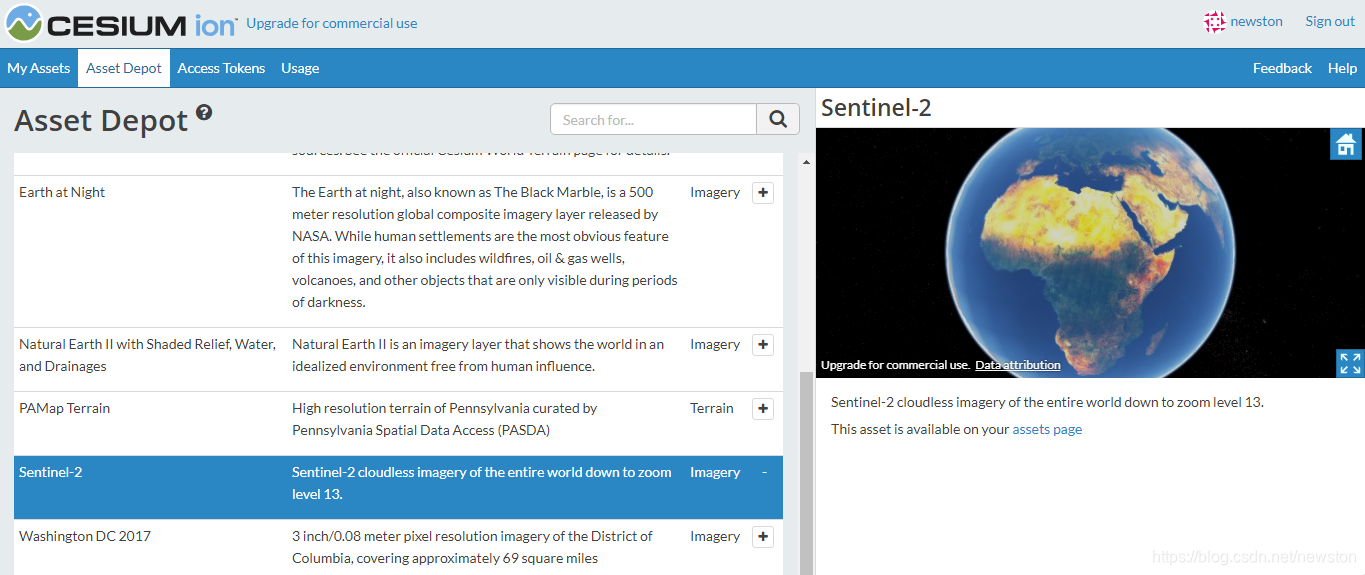
Task: Click the newston user avatar icon
Action: (1215, 22)
